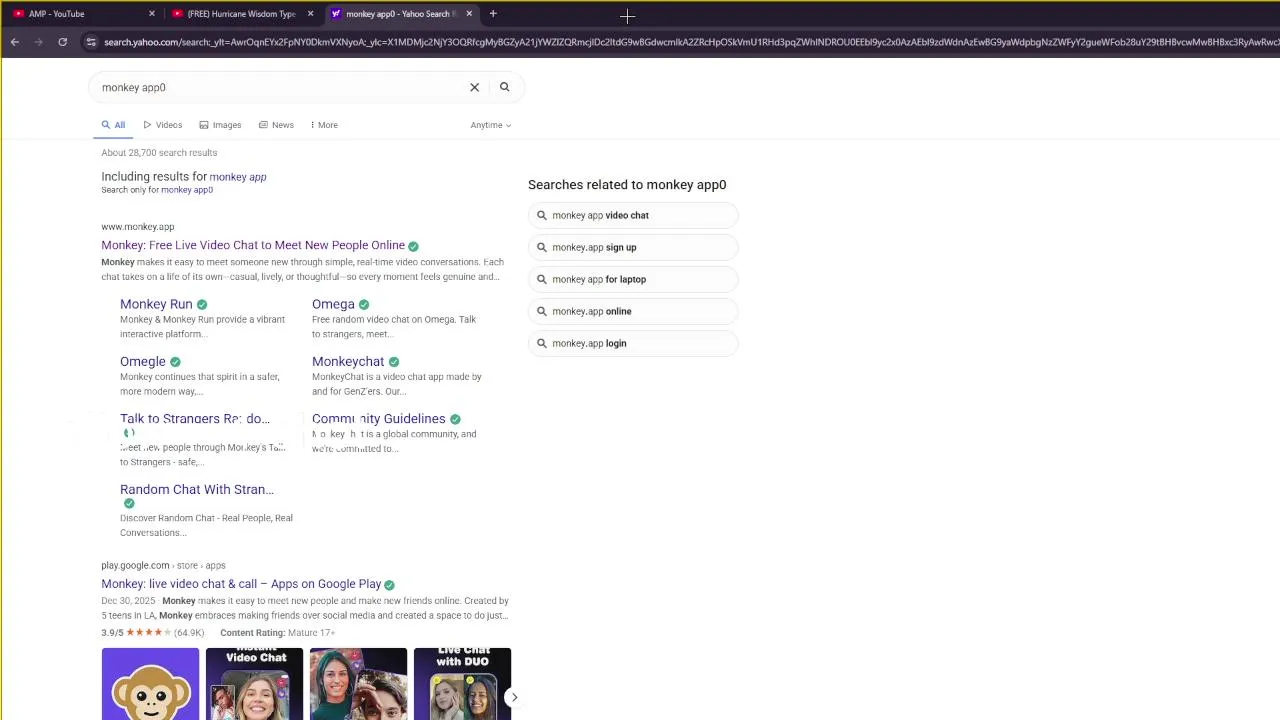Click magnifier icon beside monkey.app login

(542, 343)
